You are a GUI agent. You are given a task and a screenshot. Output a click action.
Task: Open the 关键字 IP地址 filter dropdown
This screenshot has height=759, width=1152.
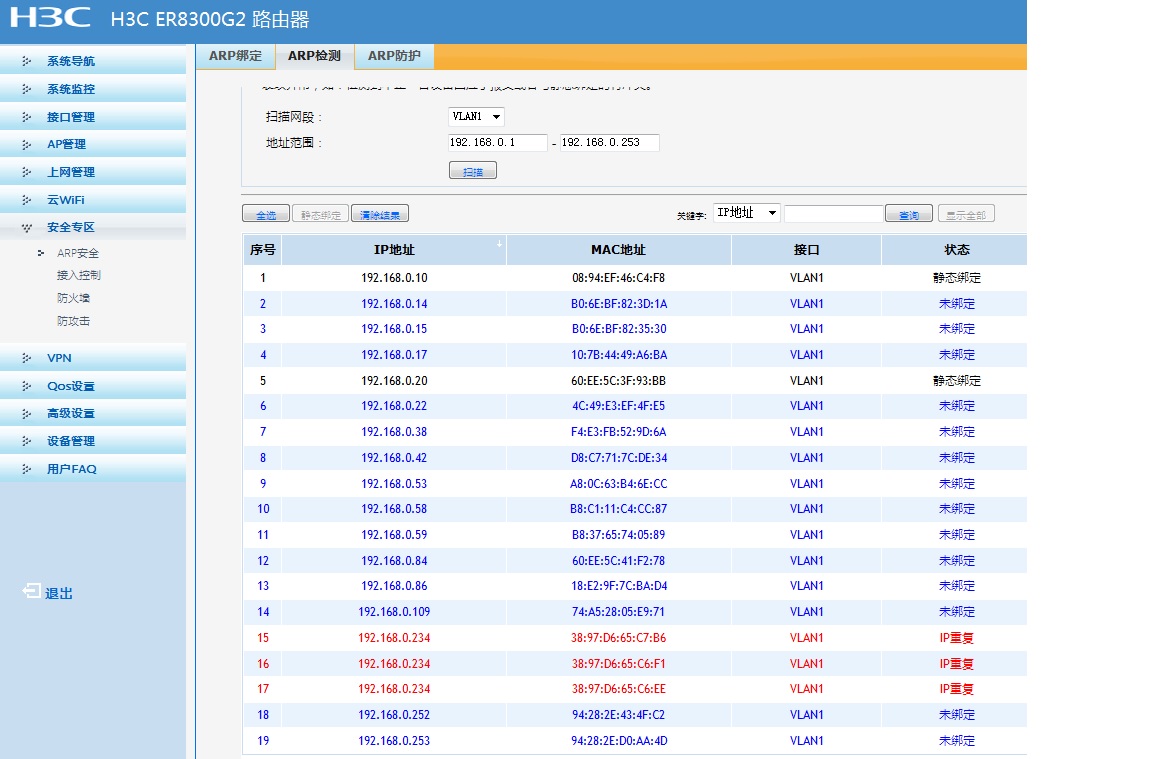pyautogui.click(x=745, y=213)
